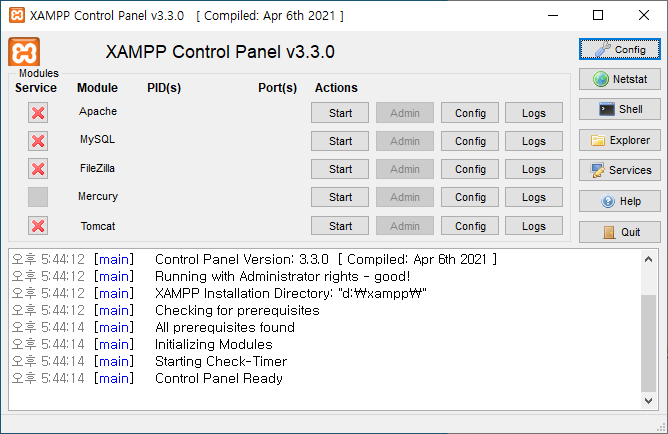Toggle the Mercury service checkbox
This screenshot has height=434, width=668.
click(x=38, y=197)
